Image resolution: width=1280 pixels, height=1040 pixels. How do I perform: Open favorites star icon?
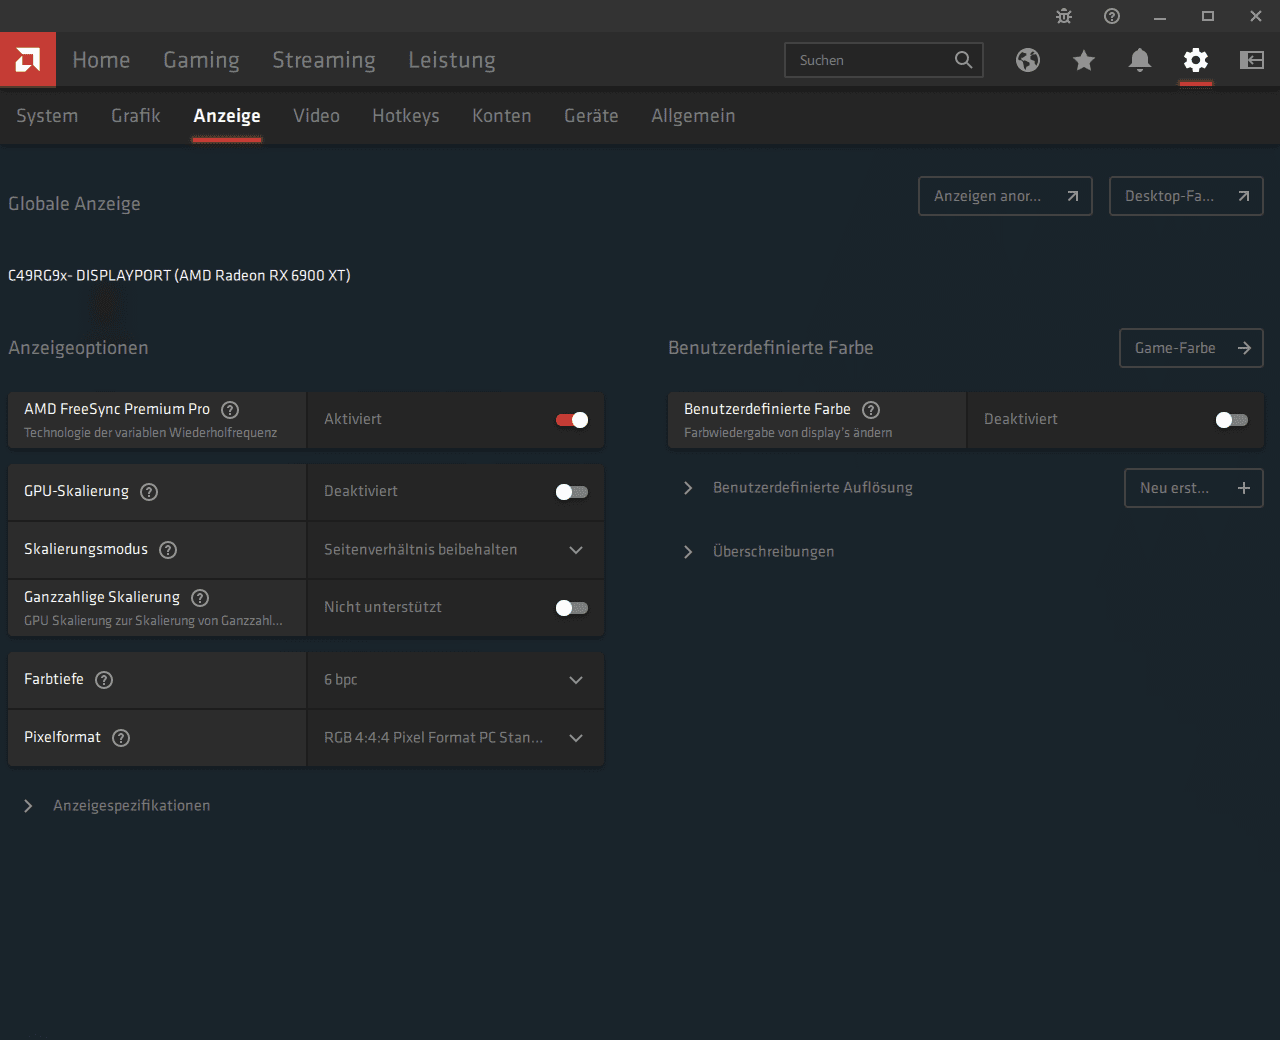(x=1084, y=60)
